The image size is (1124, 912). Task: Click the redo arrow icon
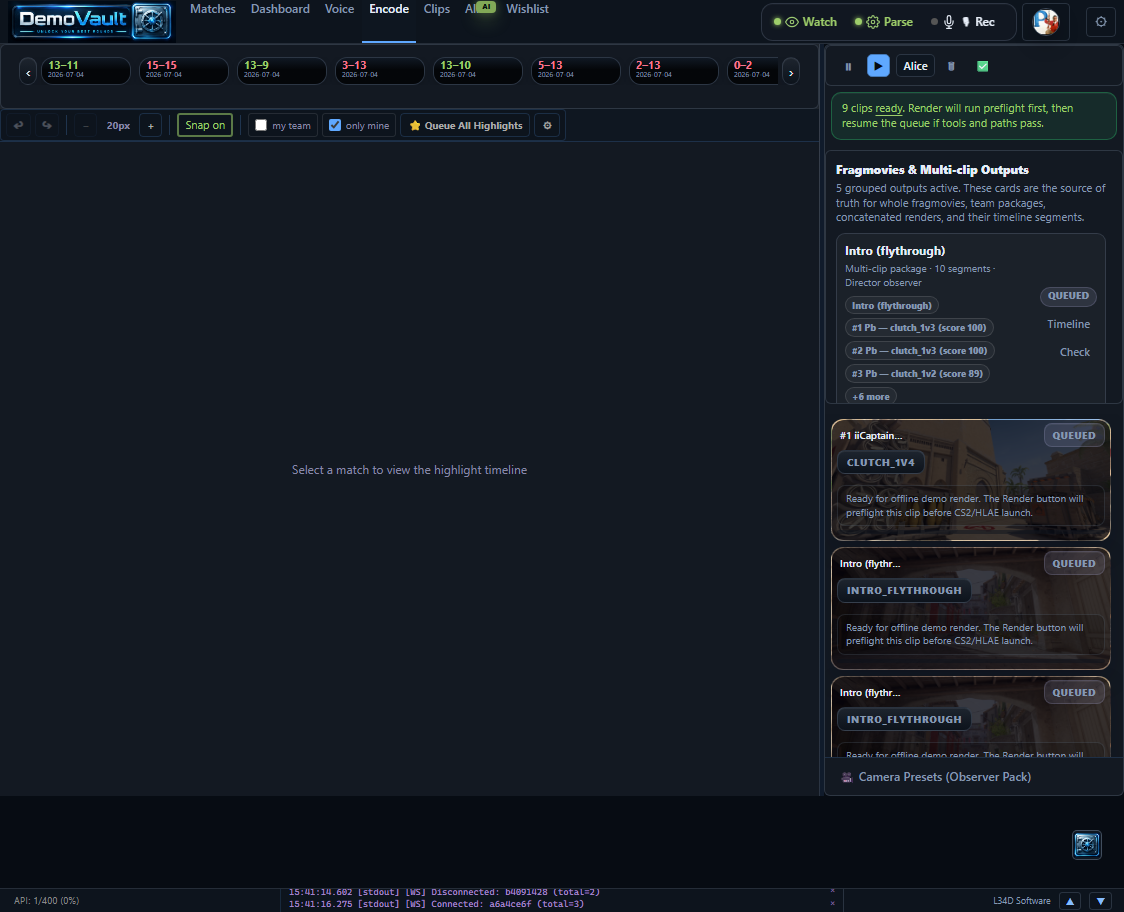[47, 125]
